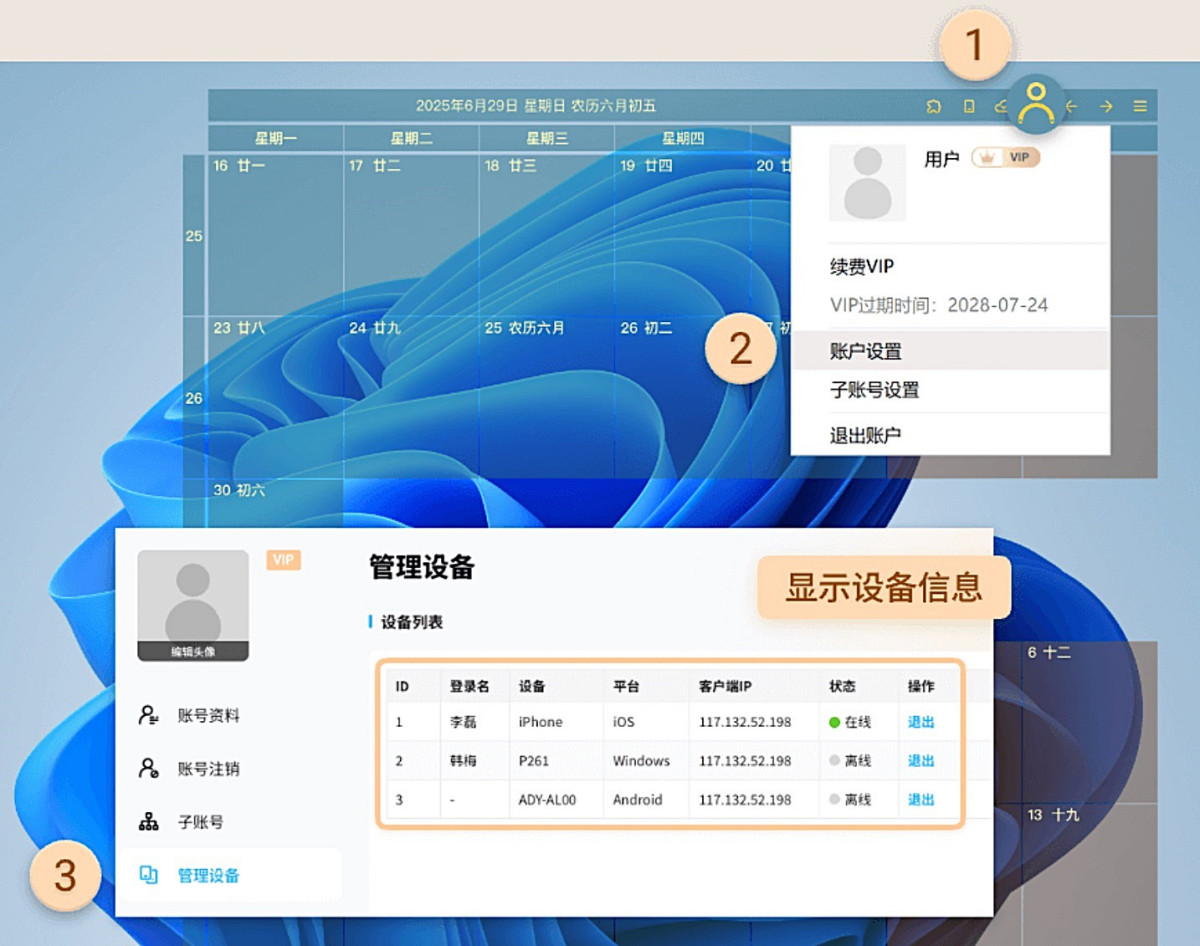Click the 编辑头像 avatar edit button
1200x946 pixels.
192,650
